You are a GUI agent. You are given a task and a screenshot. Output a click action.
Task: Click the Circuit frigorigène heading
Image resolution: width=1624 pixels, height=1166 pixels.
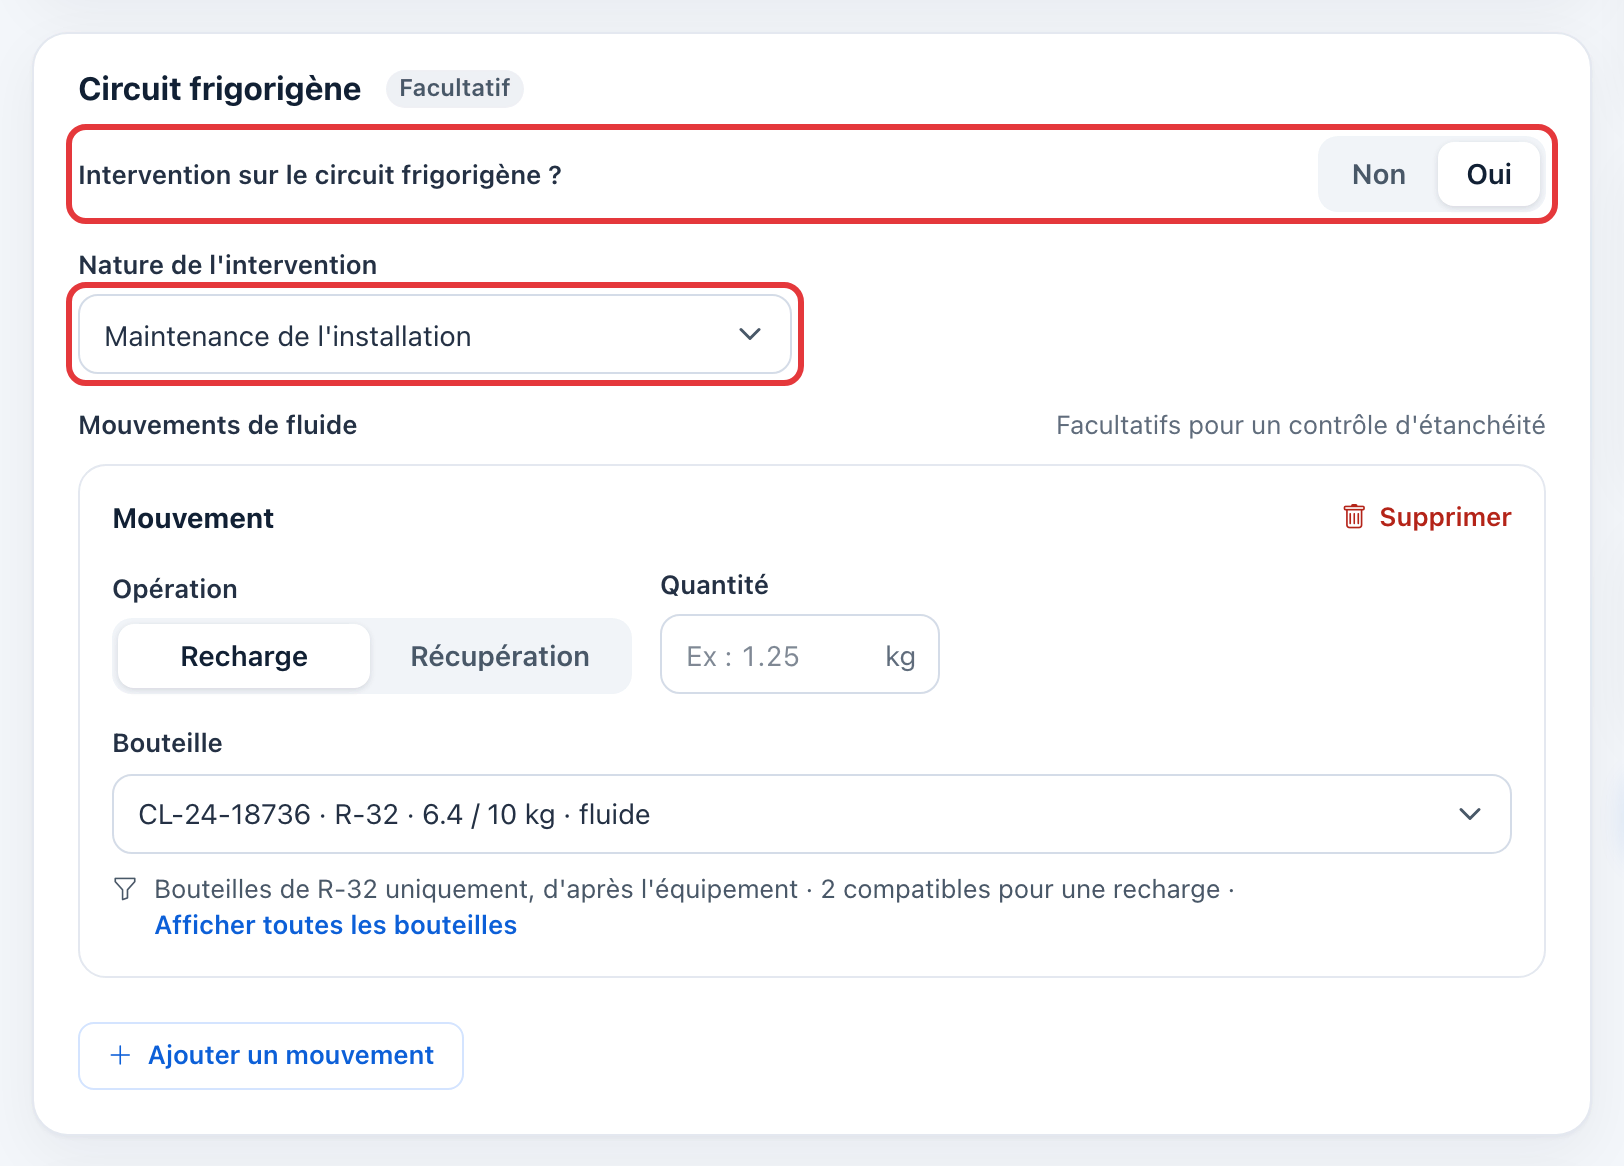click(x=220, y=89)
